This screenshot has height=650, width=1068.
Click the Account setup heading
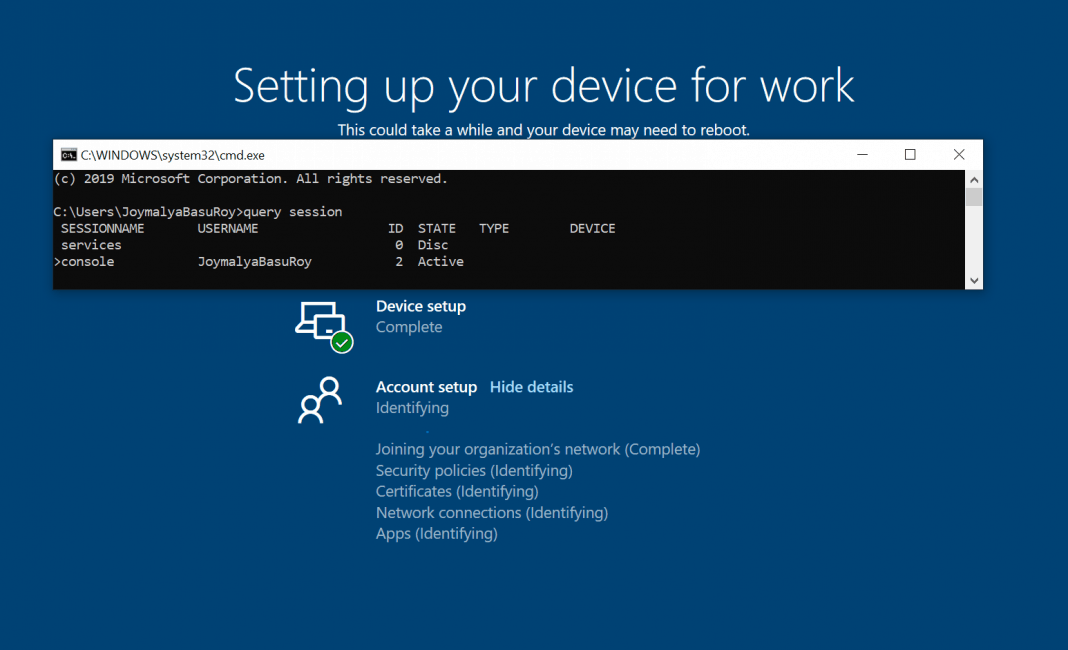pyautogui.click(x=426, y=387)
